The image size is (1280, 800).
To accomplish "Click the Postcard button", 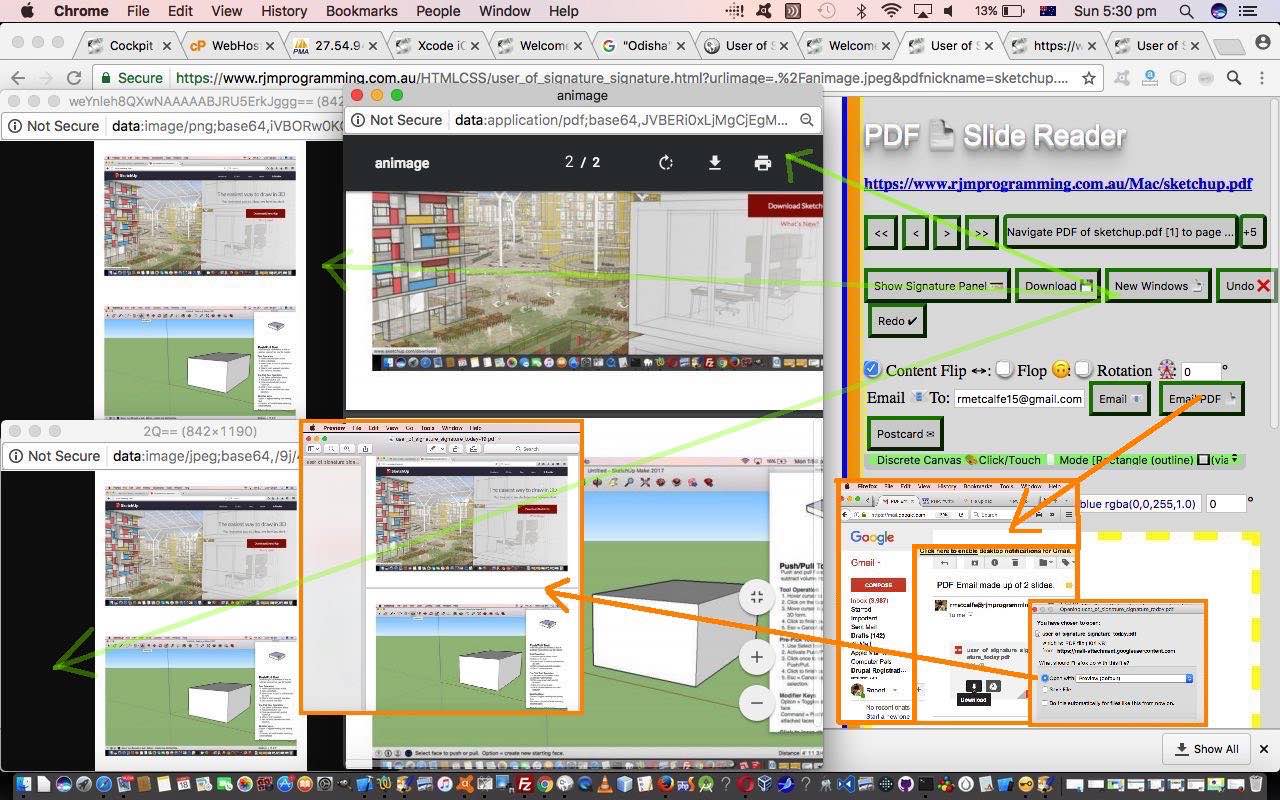I will click(905, 434).
